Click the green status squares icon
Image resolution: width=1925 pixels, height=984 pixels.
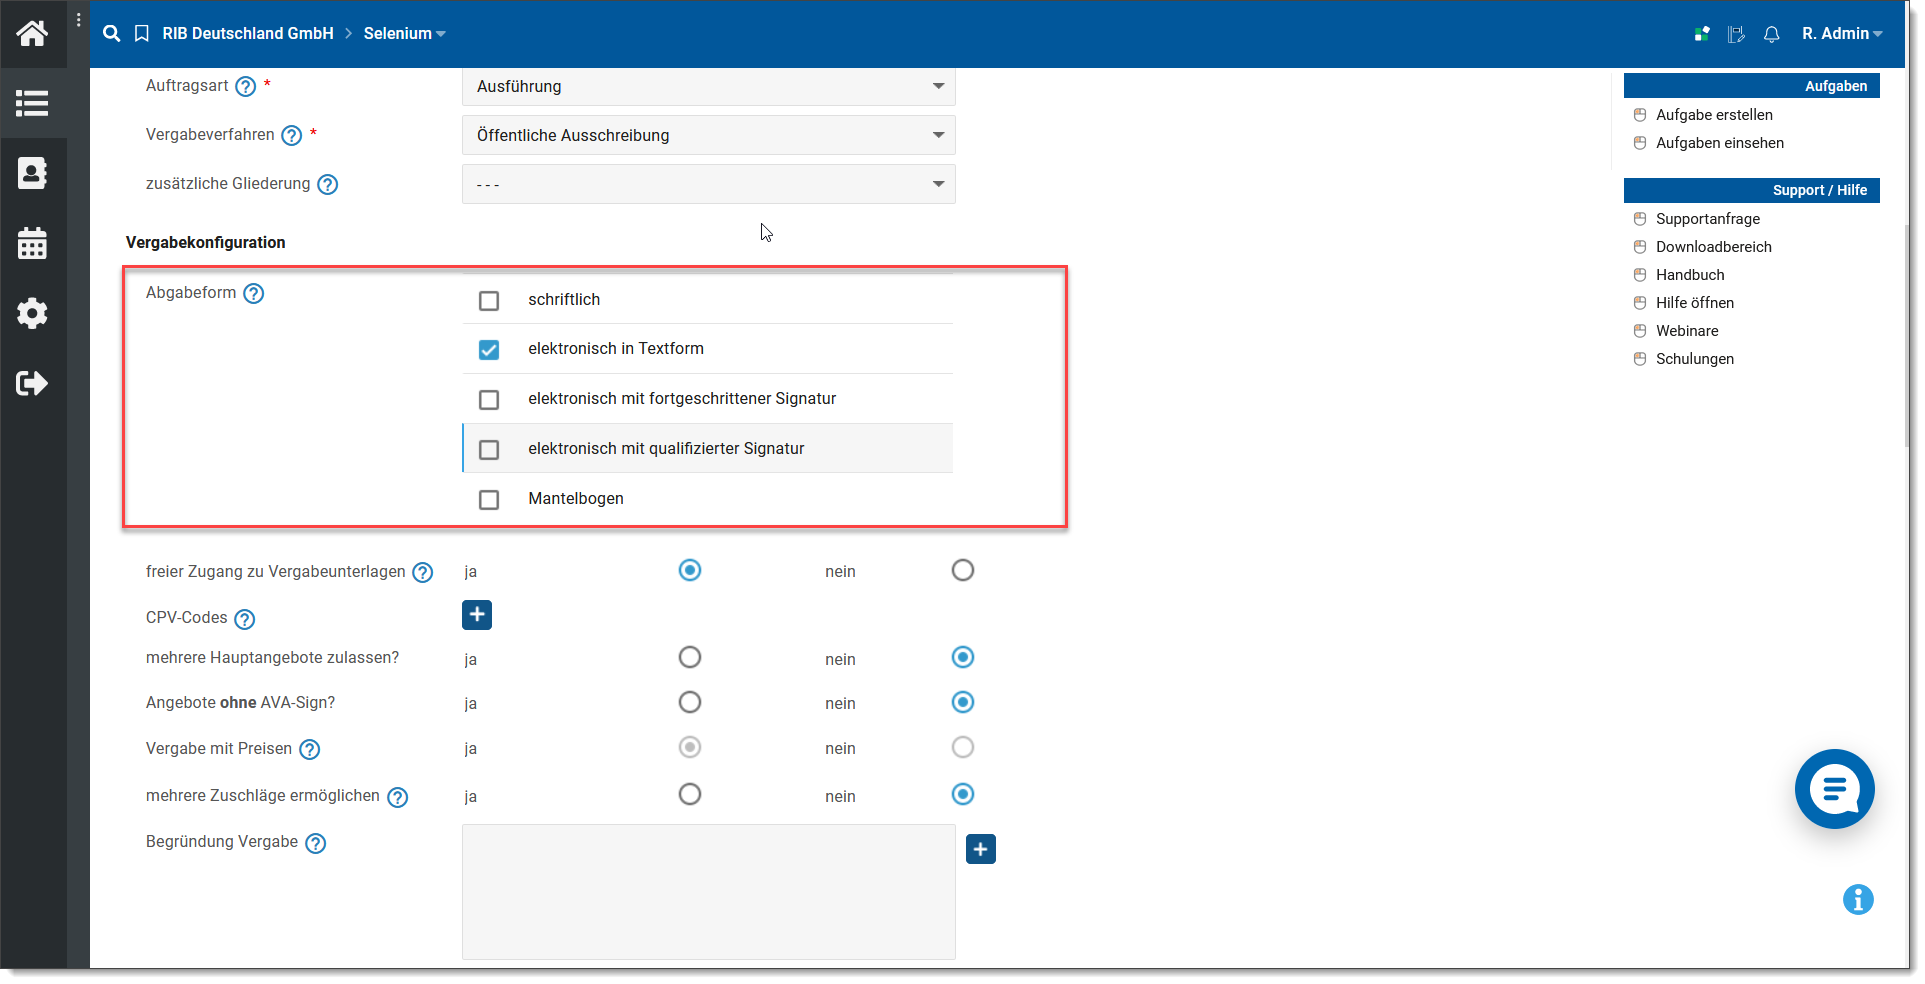pos(1702,33)
